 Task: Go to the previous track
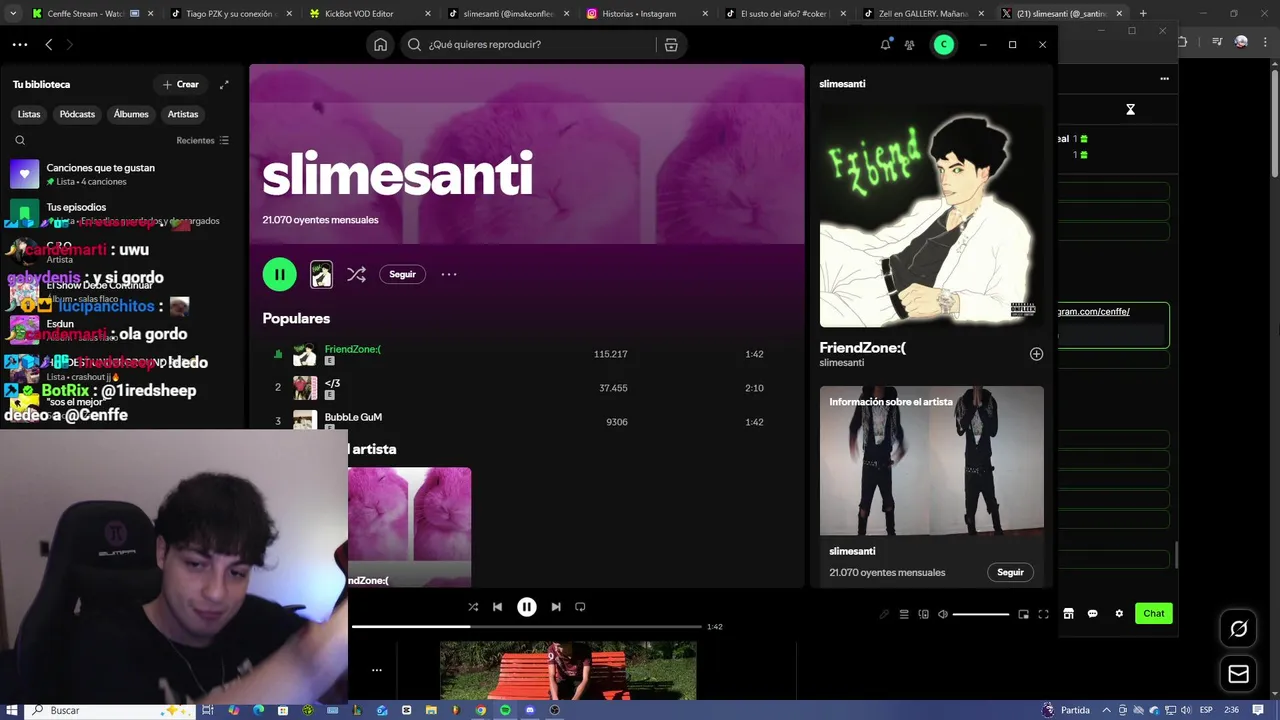497,606
